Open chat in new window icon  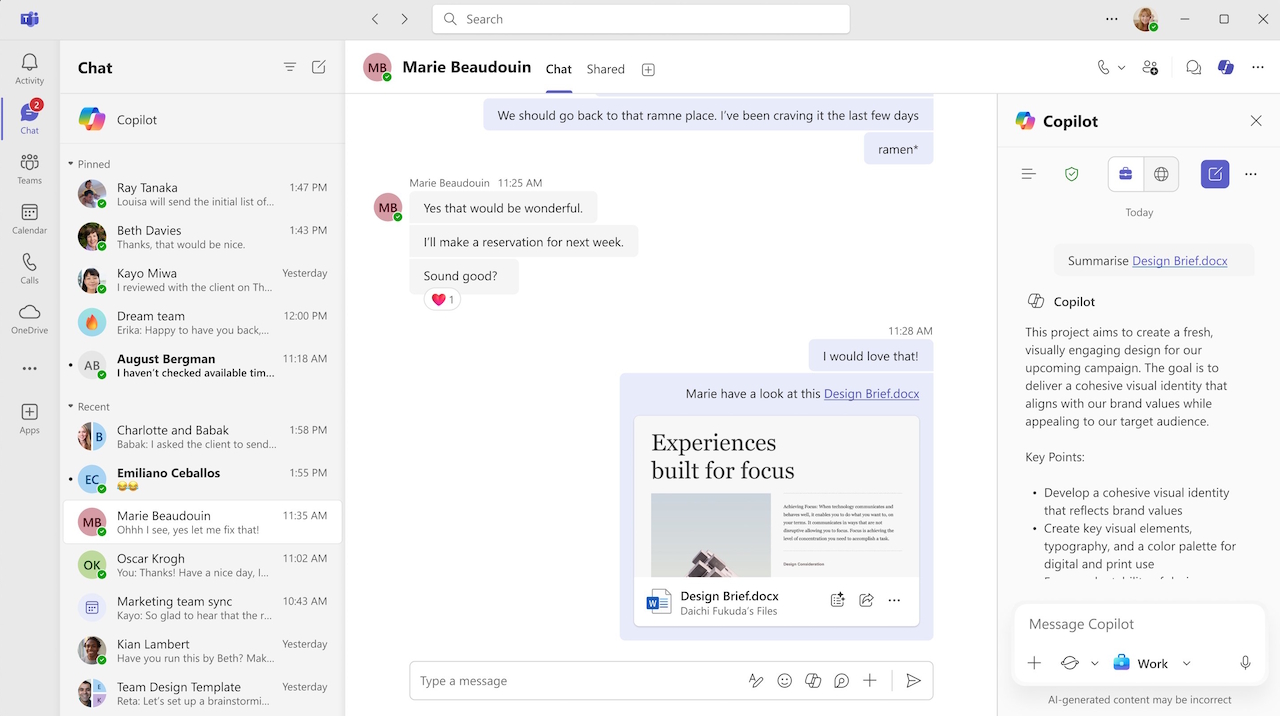point(1193,68)
